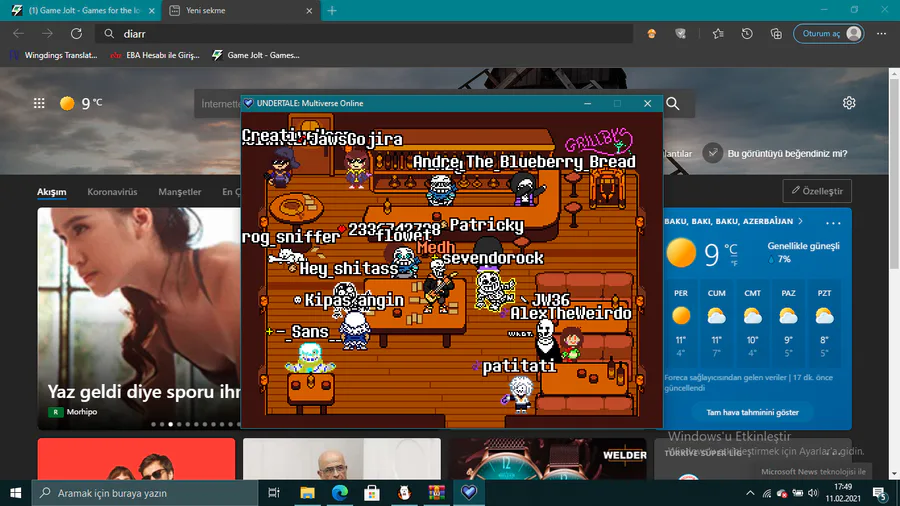Open Microsoft Edge from the taskbar
This screenshot has width=900, height=506.
[340, 493]
